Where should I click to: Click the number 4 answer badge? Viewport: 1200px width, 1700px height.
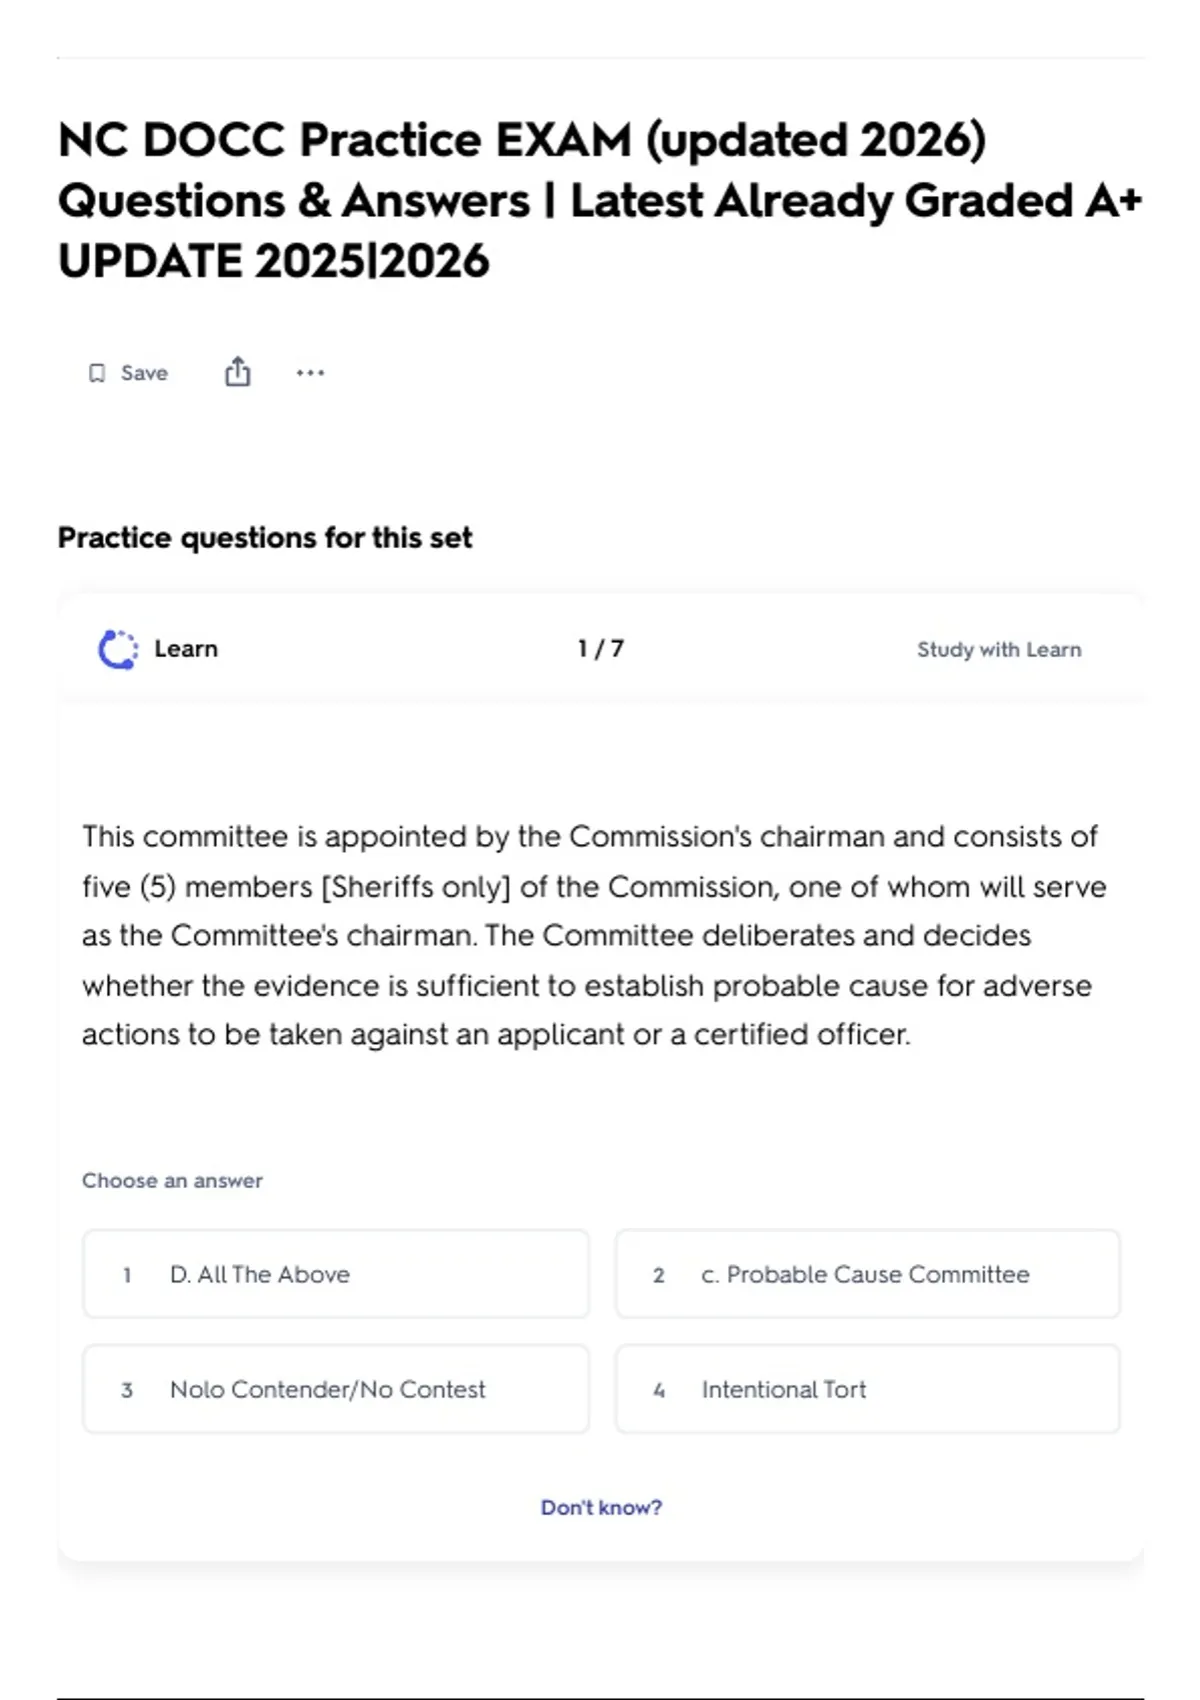[659, 1390]
